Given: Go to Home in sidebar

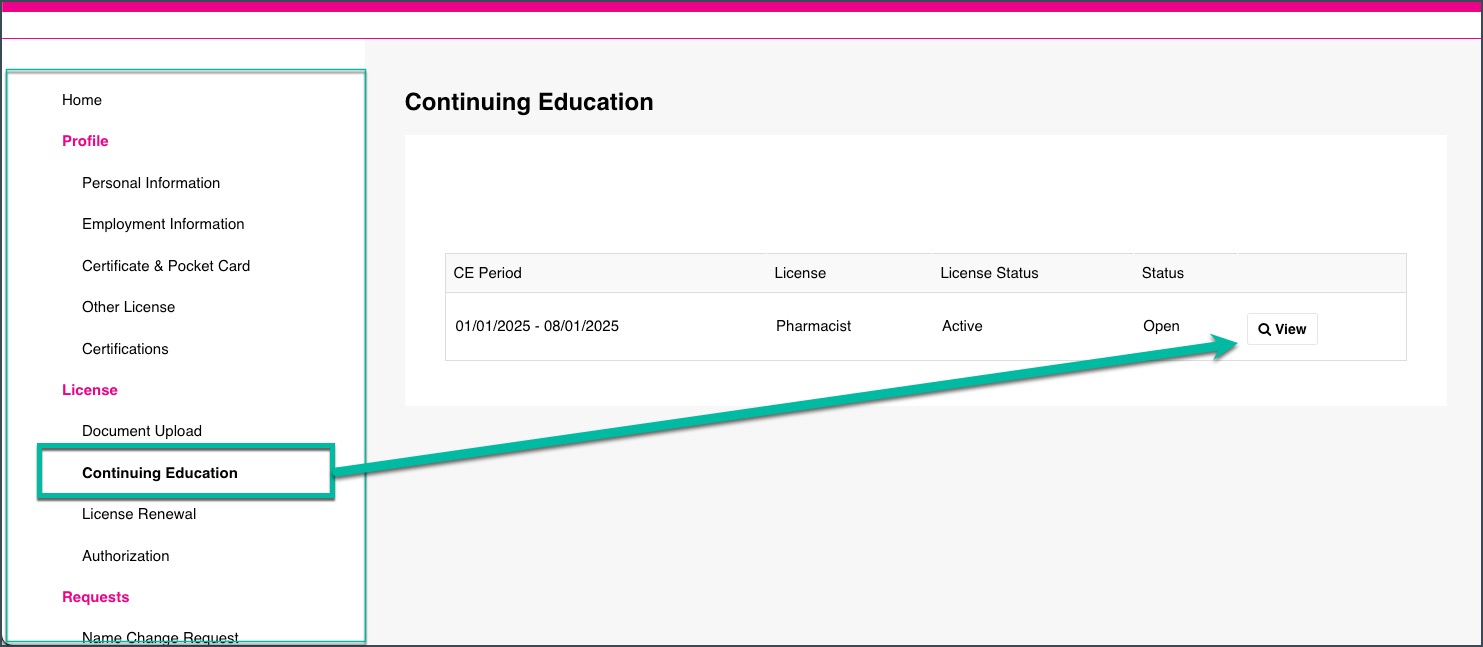Looking at the screenshot, I should click(x=82, y=100).
